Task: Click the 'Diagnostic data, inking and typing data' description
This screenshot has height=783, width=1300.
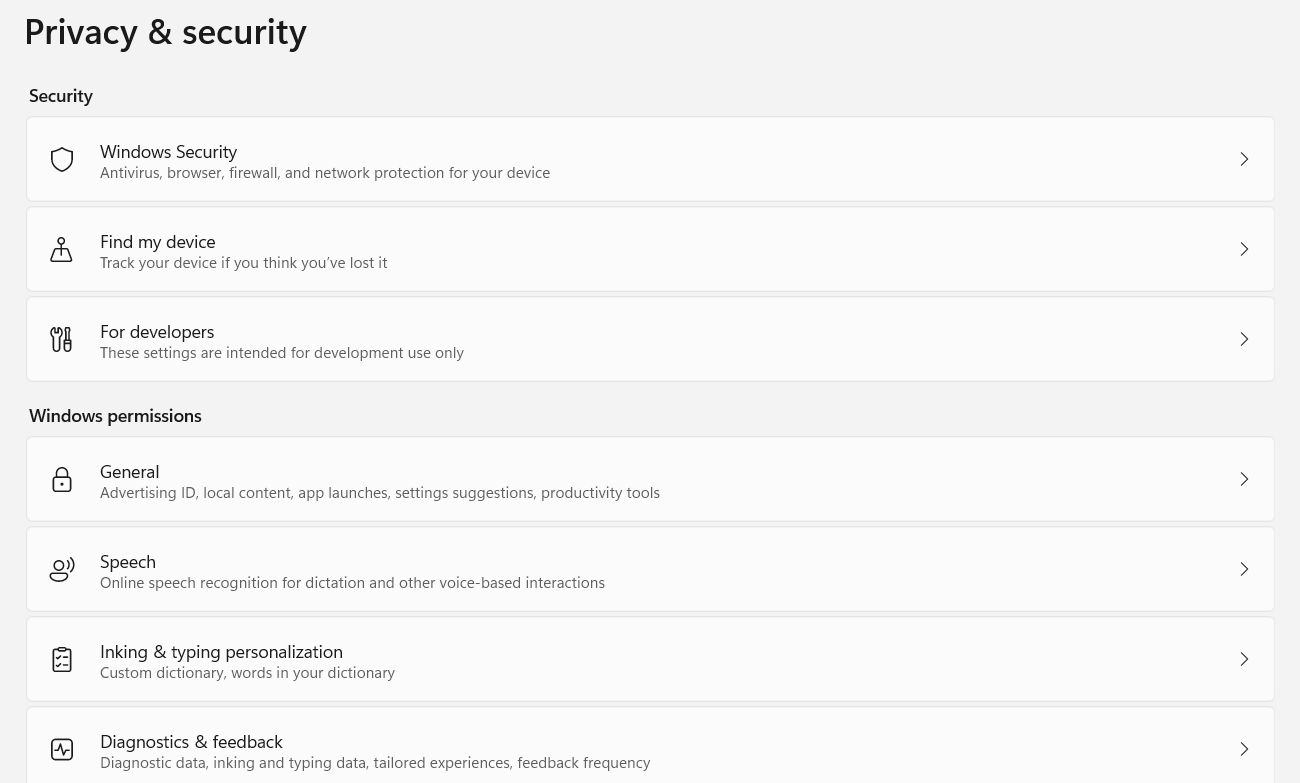Action: [375, 763]
